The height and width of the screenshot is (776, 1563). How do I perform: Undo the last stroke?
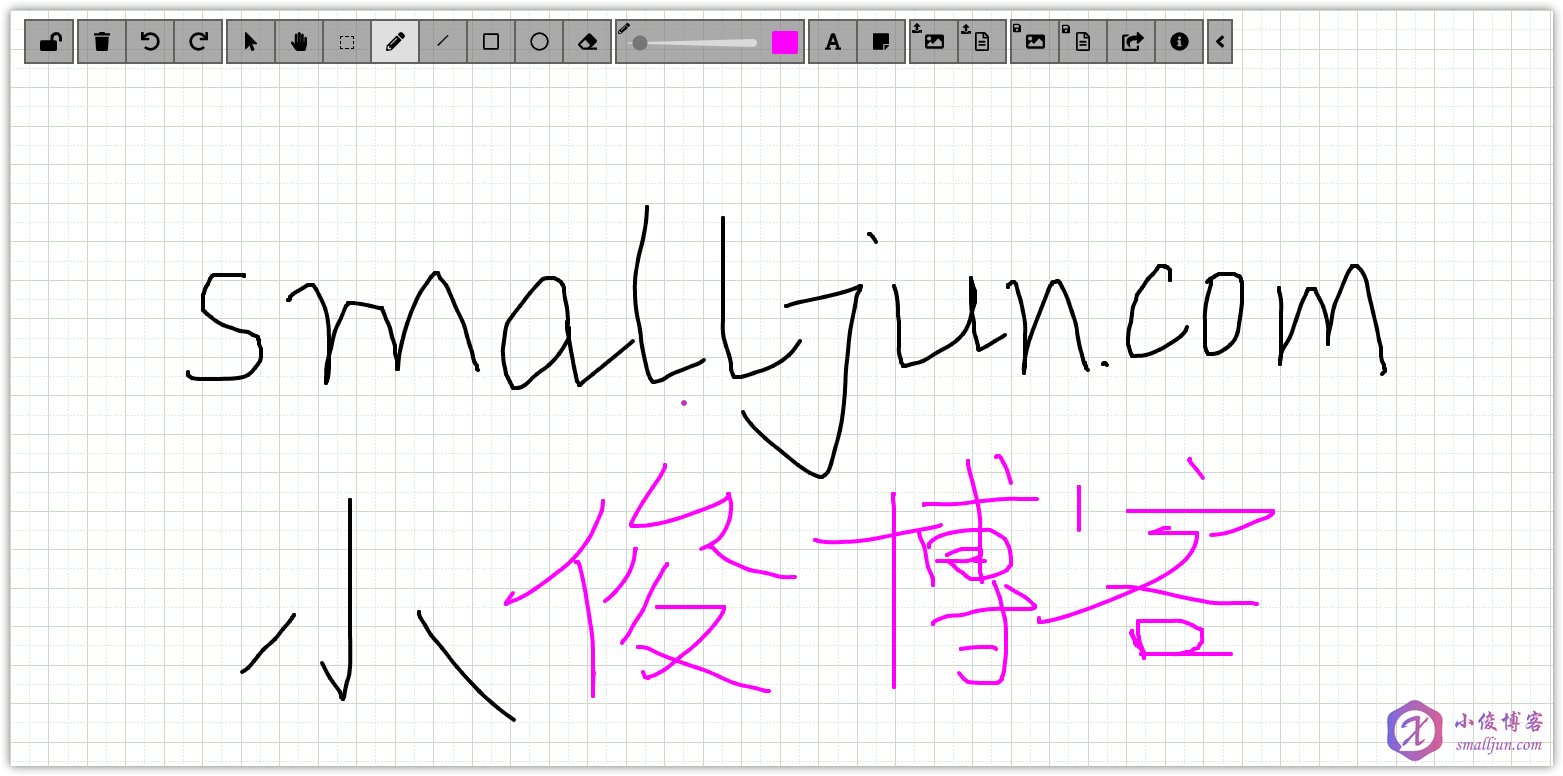click(150, 42)
